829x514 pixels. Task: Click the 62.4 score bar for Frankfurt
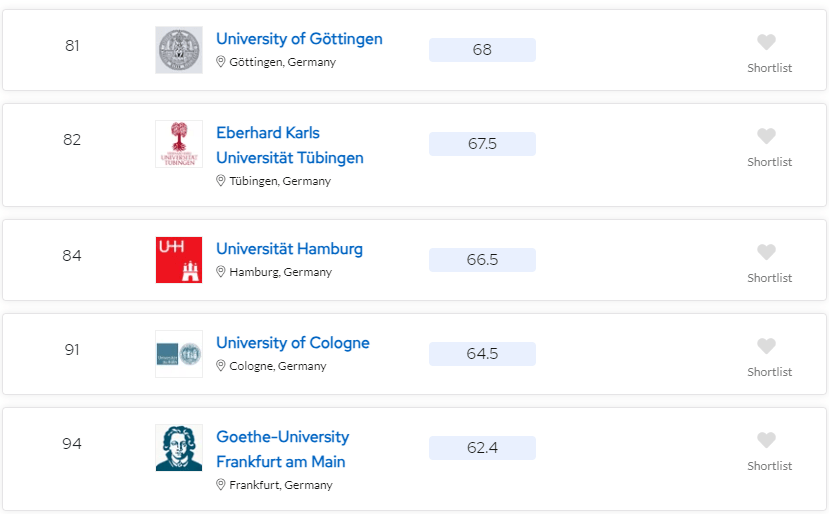click(482, 448)
